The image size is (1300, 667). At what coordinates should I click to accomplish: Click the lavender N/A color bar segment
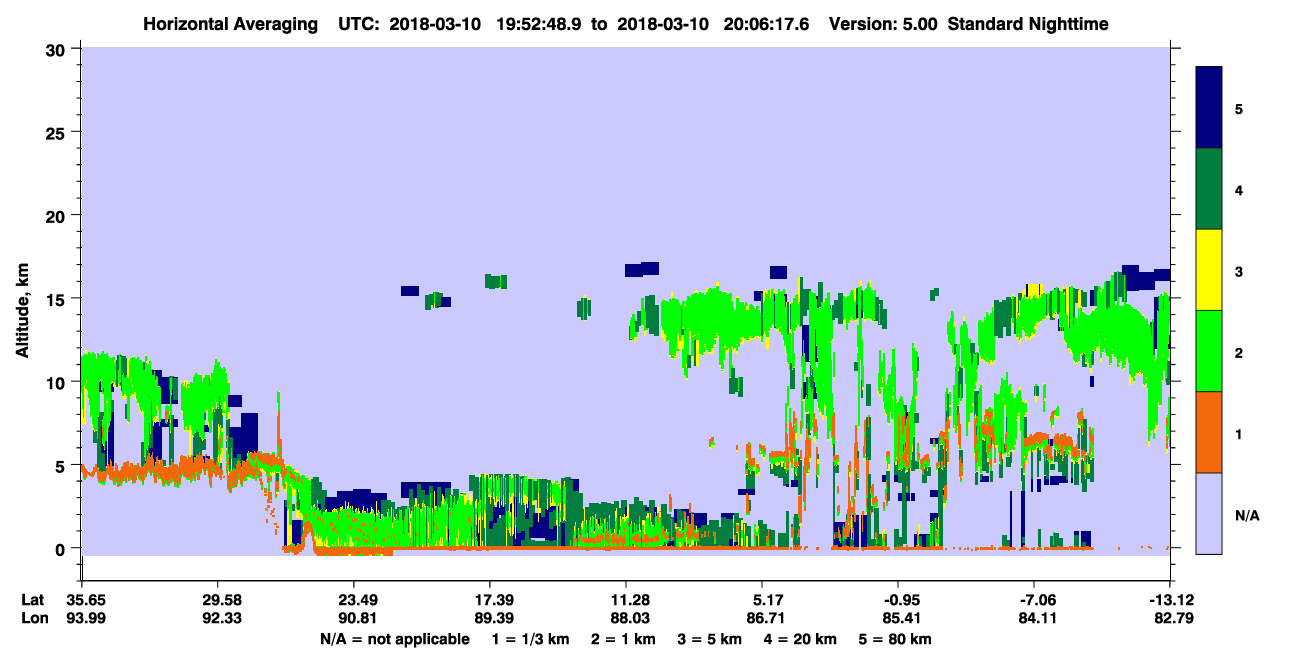click(x=1209, y=513)
